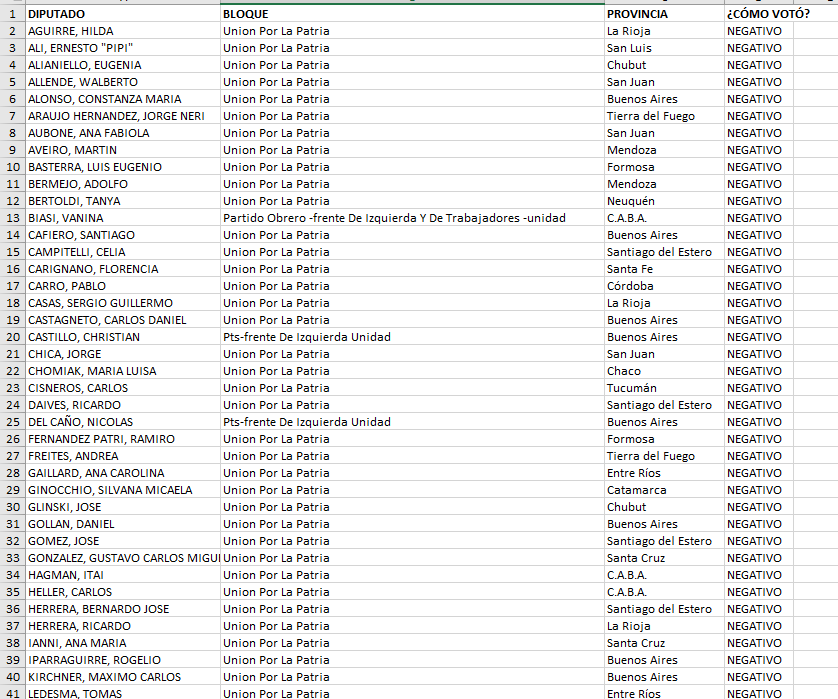Select cell IANNI, ANA MARIA

click(123, 643)
